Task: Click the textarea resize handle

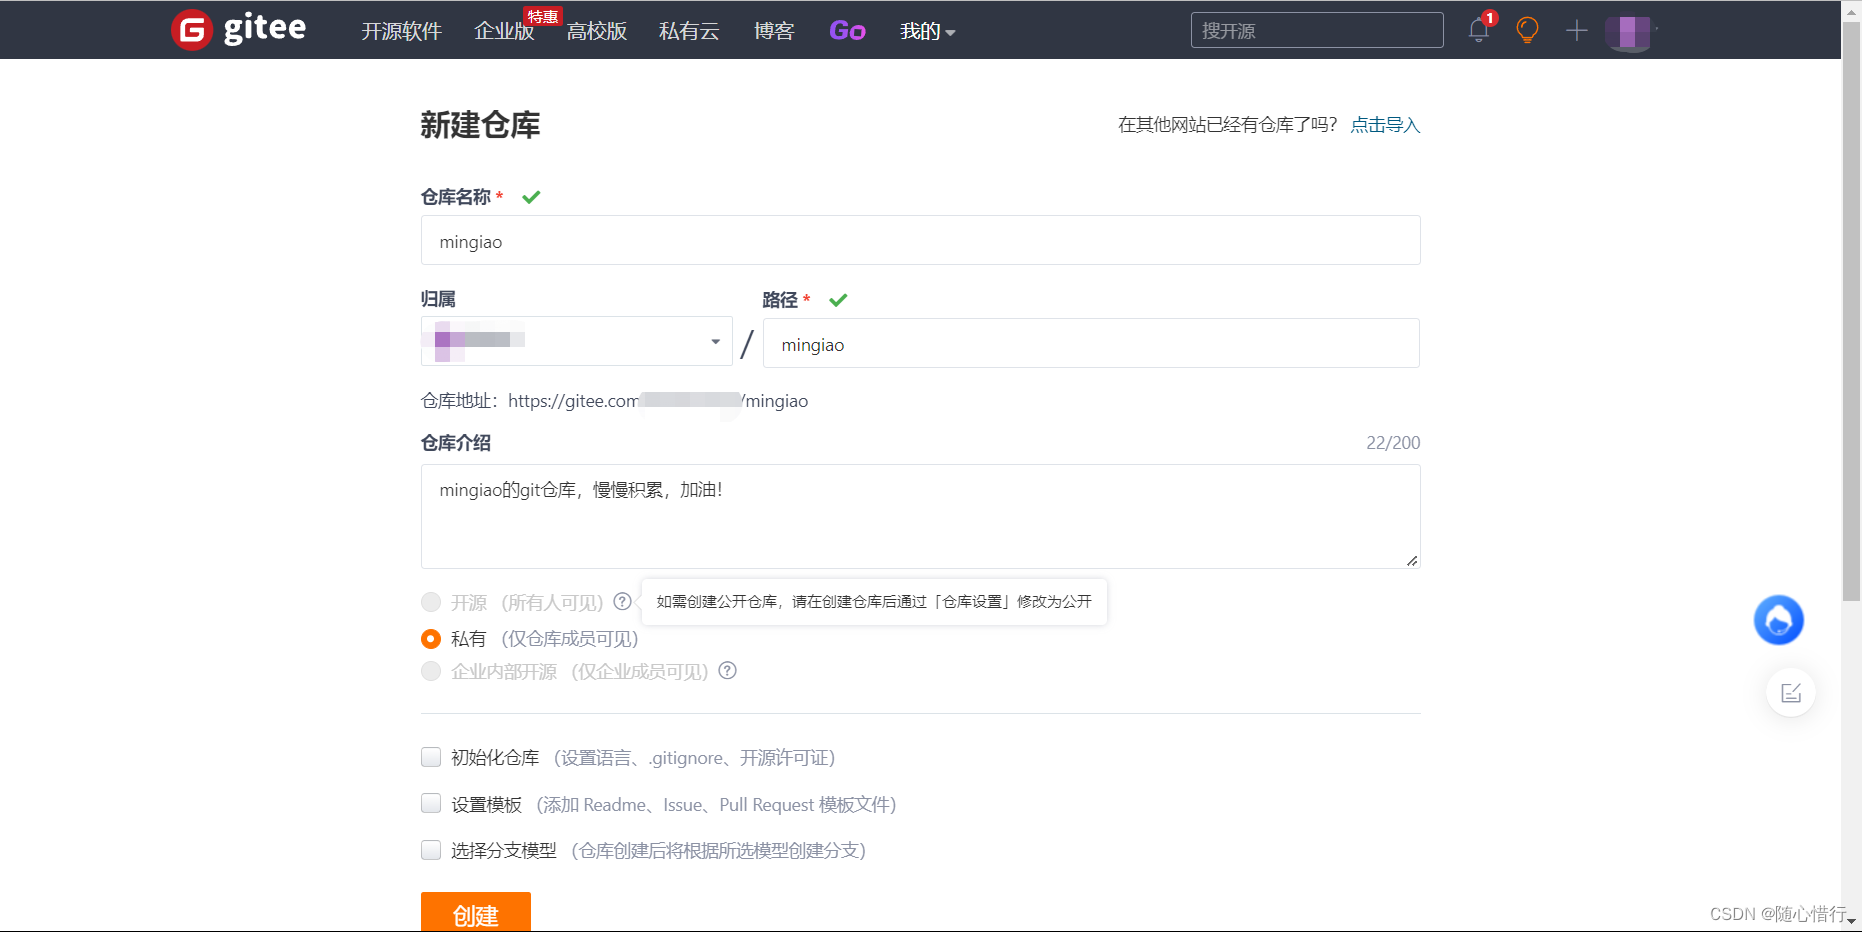Action: [1412, 560]
